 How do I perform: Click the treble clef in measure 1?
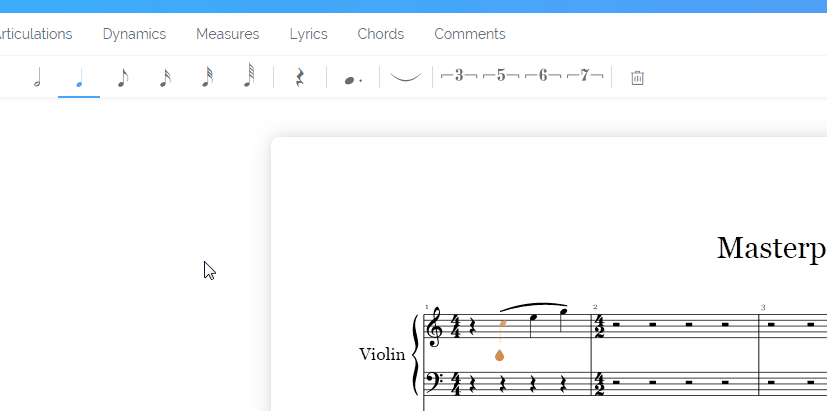436,327
